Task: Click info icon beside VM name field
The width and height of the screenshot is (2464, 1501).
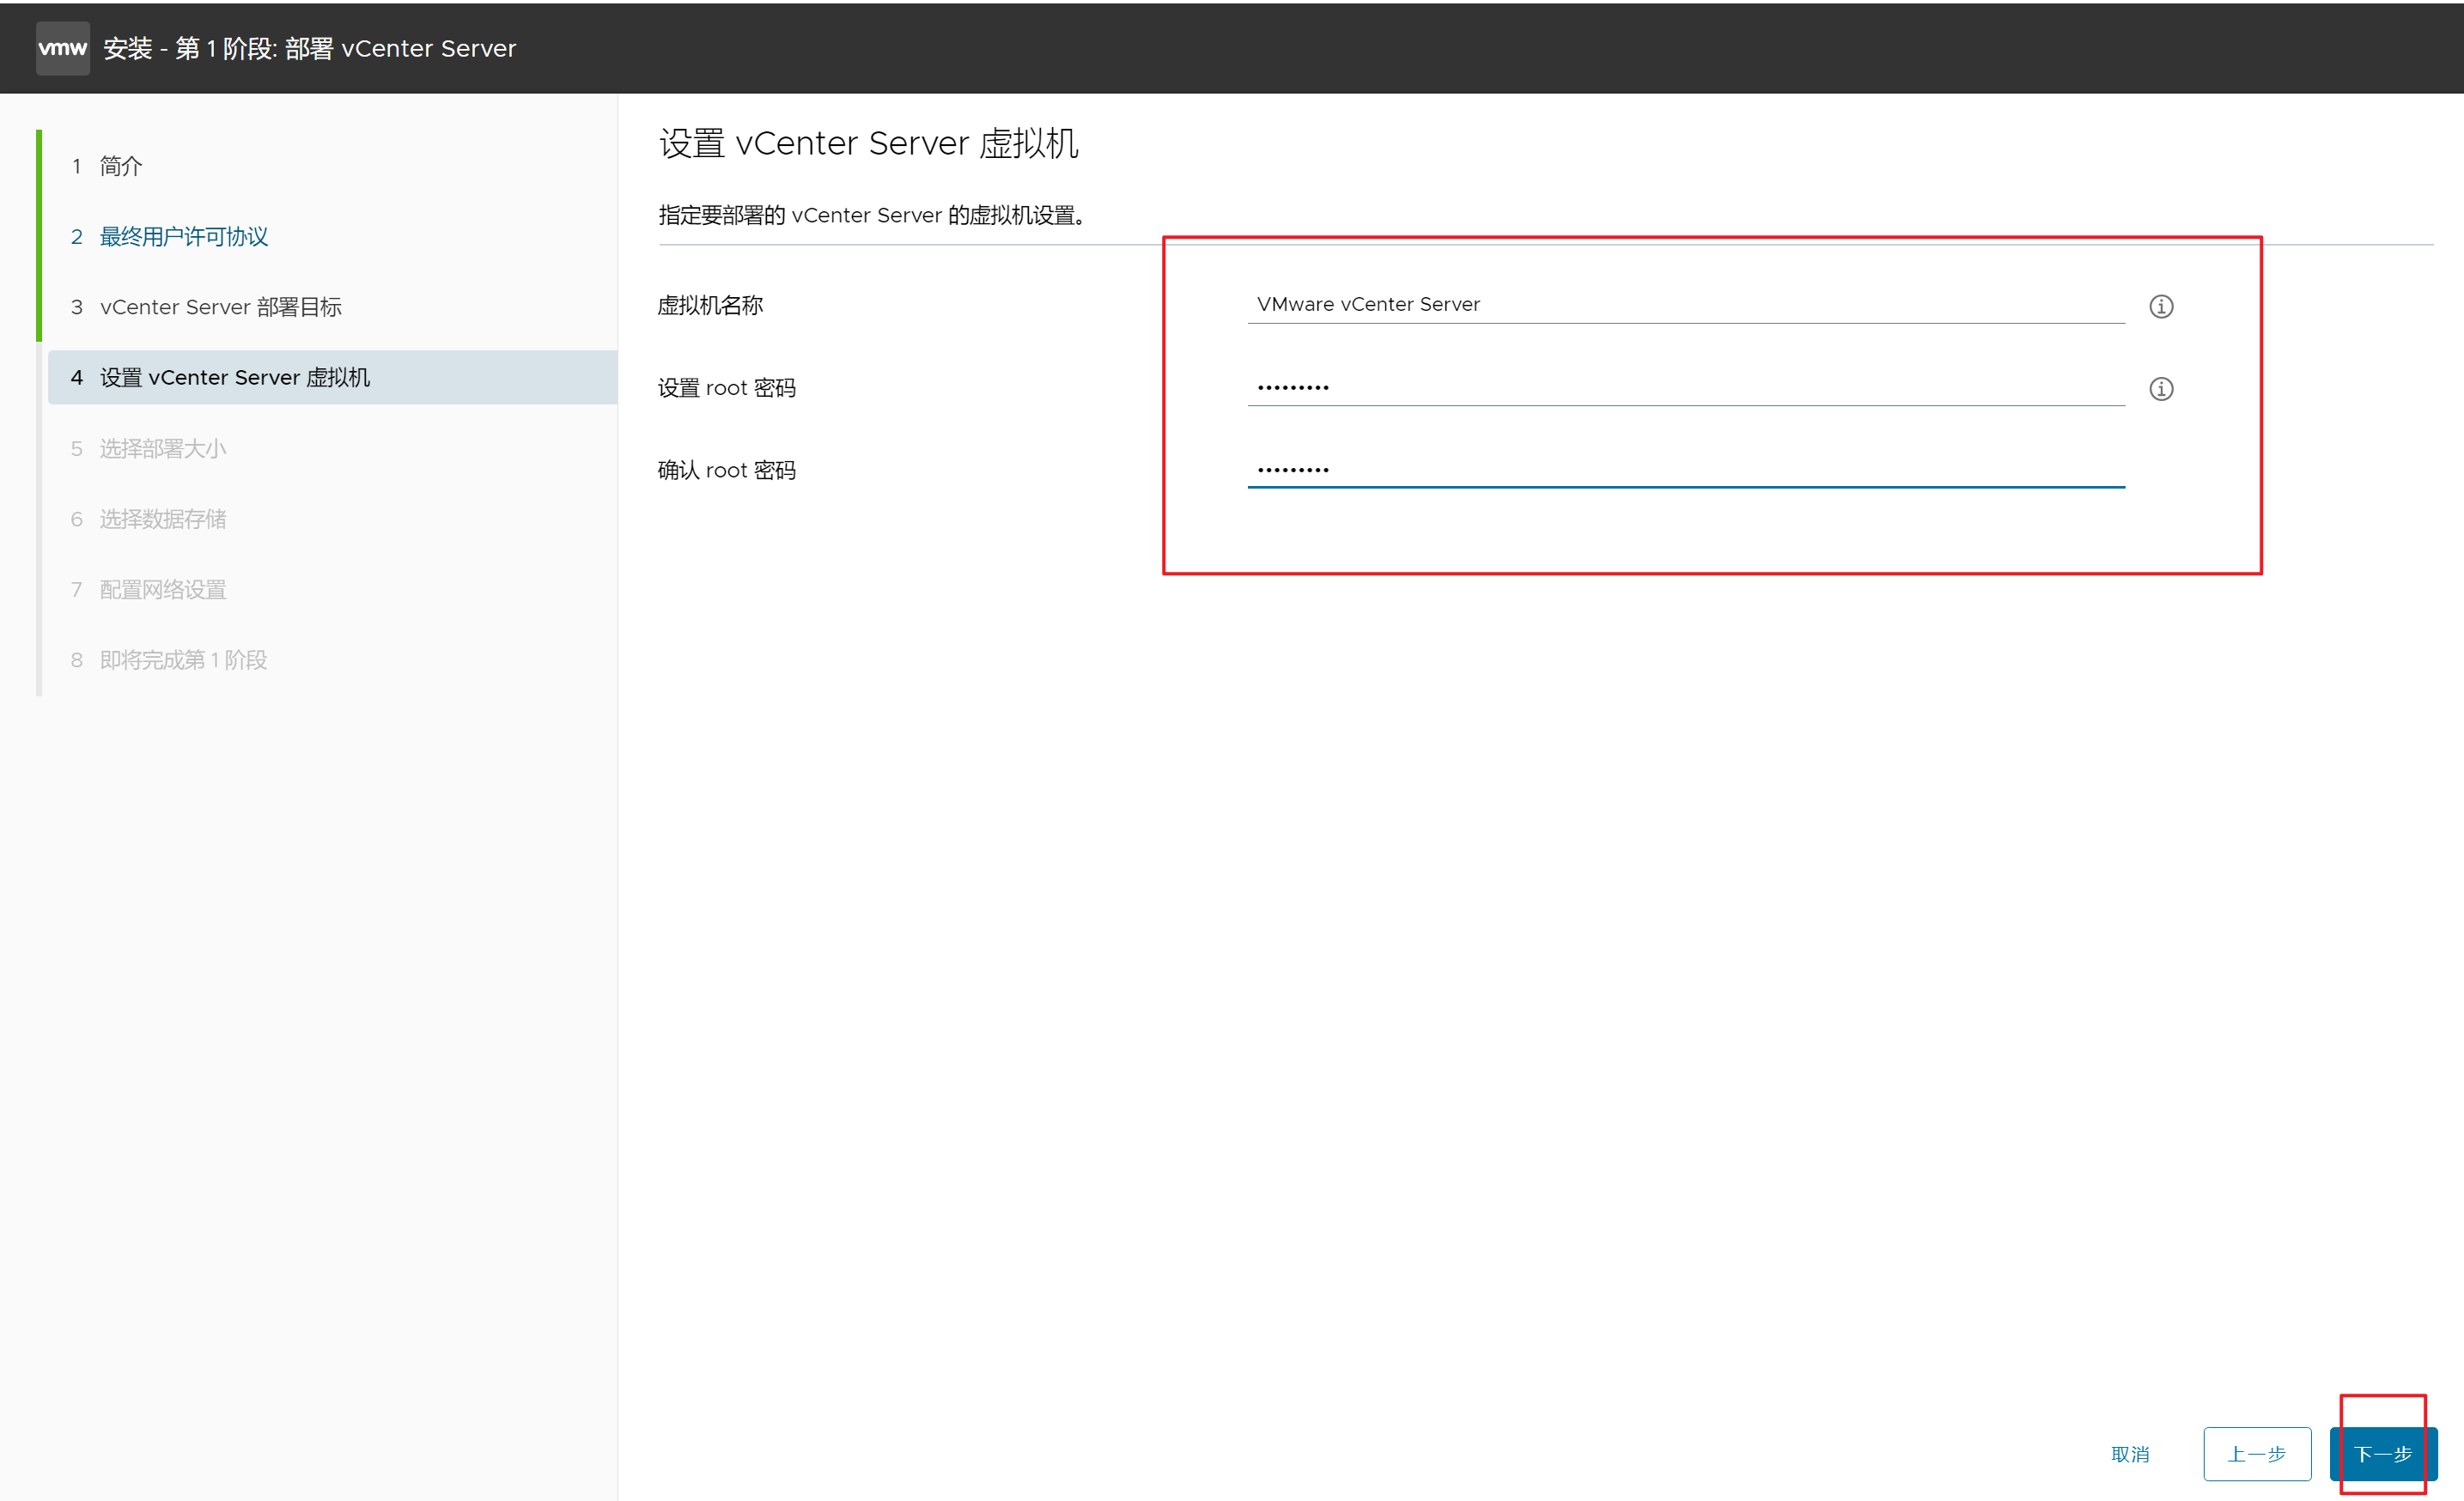Action: [2160, 306]
